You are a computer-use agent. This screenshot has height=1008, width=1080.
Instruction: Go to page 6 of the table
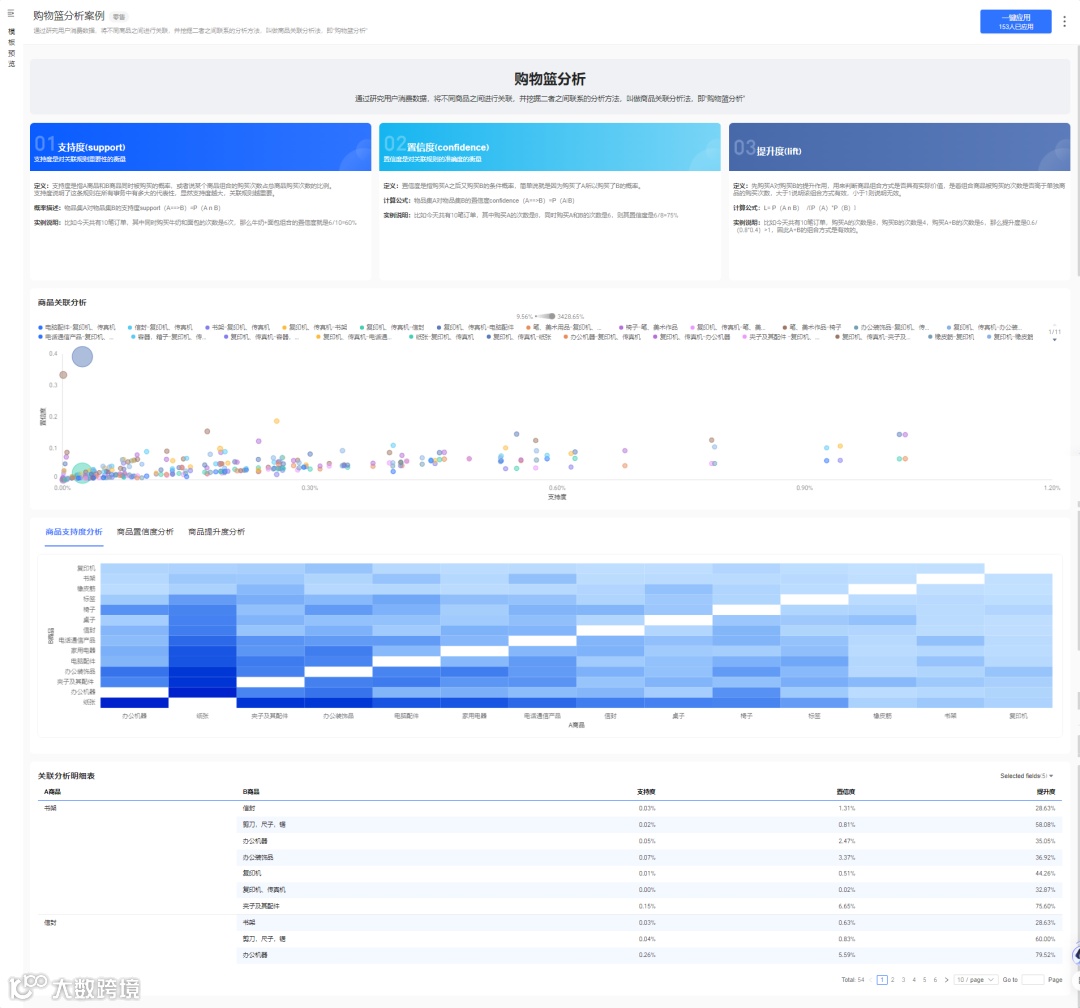tap(935, 980)
